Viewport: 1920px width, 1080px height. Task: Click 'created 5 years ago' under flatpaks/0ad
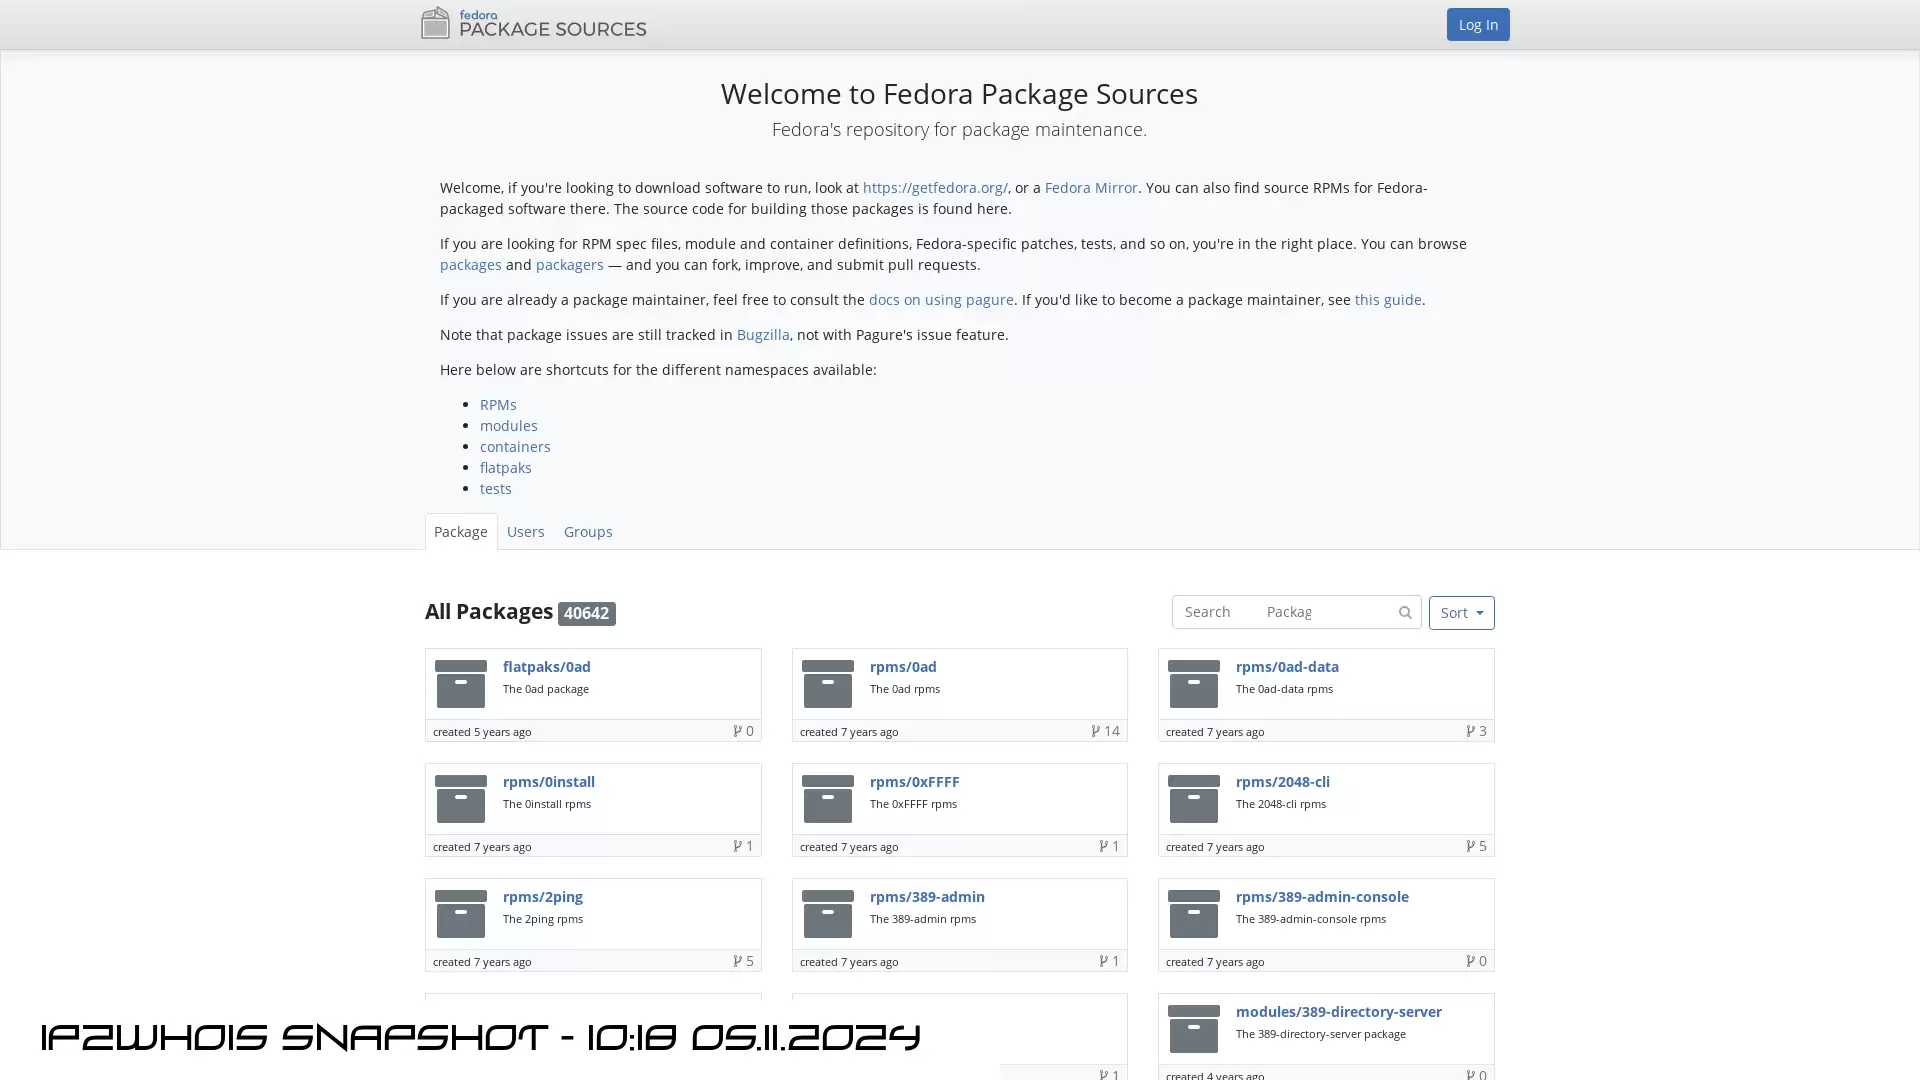point(482,732)
